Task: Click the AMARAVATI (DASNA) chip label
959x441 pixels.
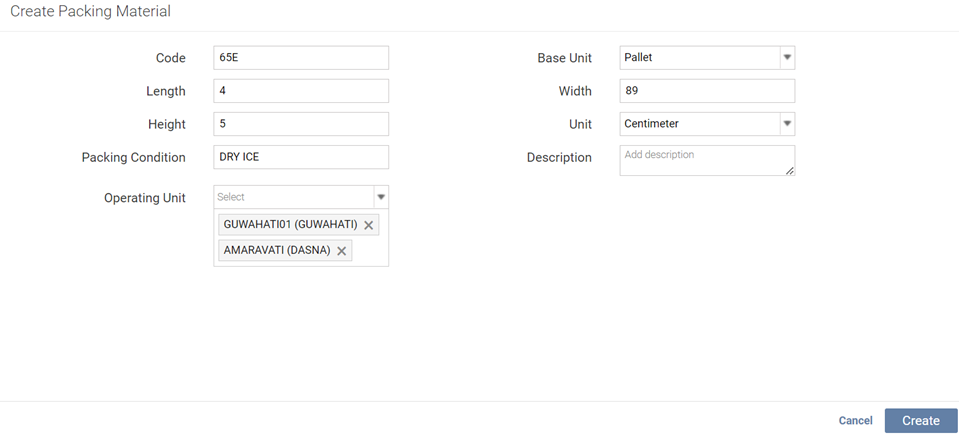Action: tap(277, 250)
